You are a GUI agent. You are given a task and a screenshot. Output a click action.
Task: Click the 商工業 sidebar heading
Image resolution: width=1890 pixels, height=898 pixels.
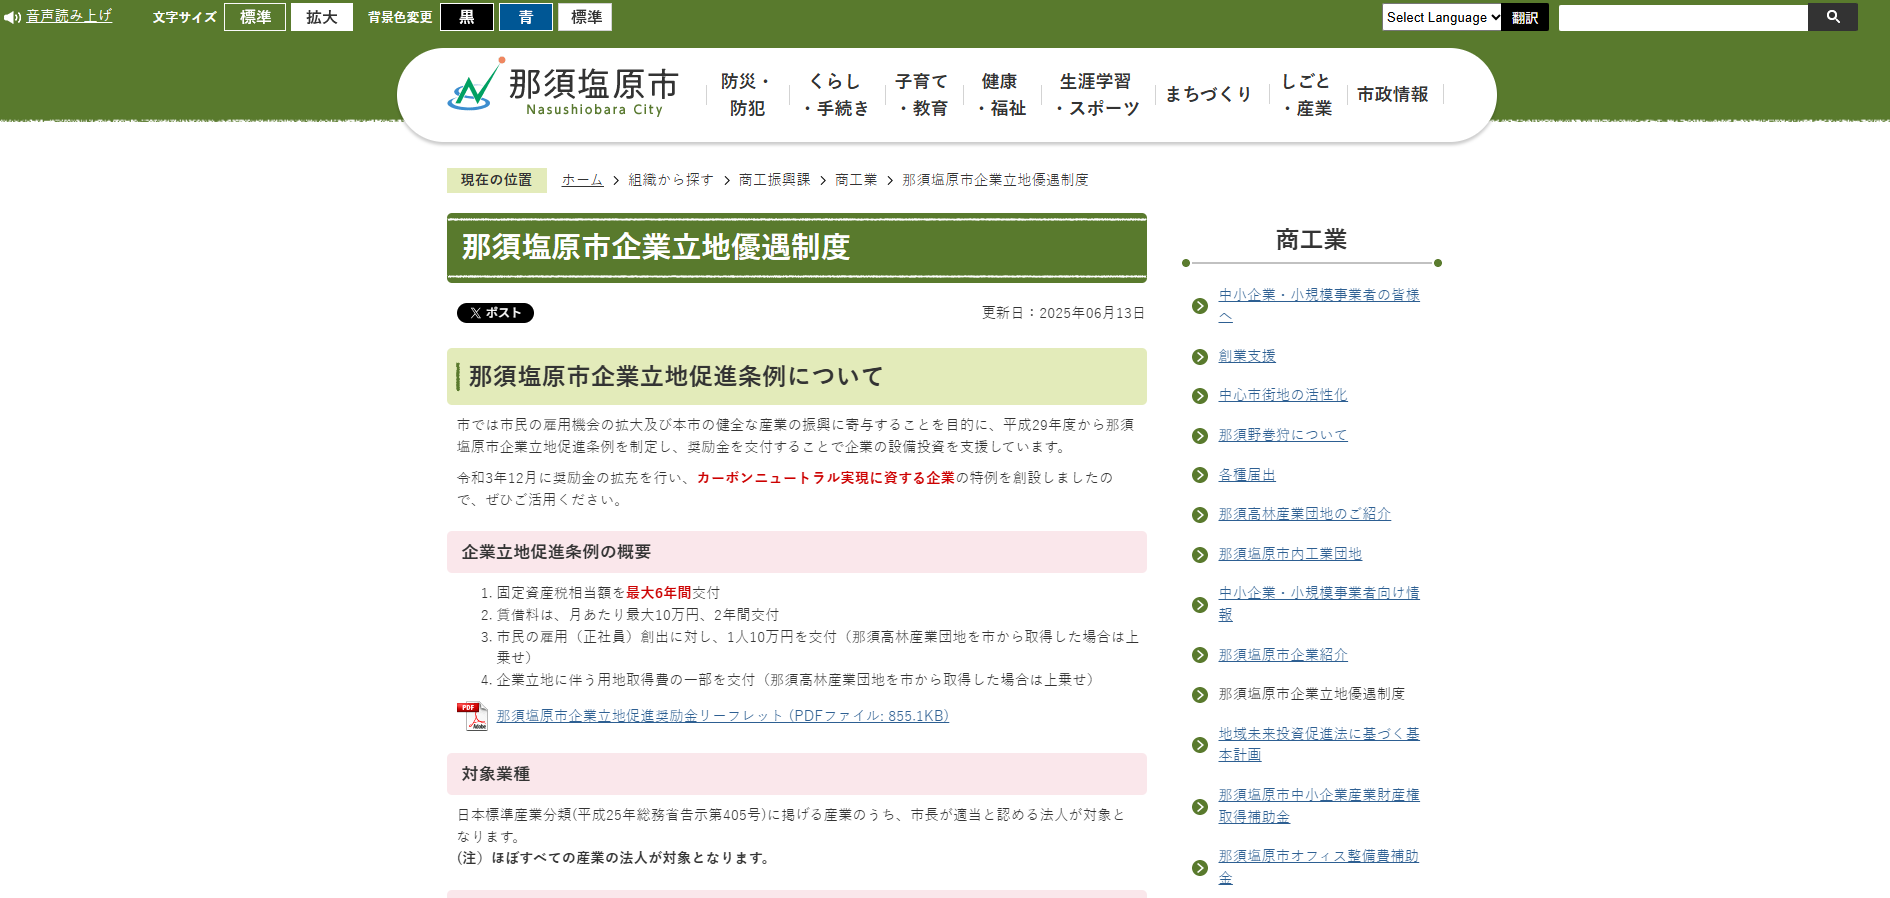coord(1311,240)
